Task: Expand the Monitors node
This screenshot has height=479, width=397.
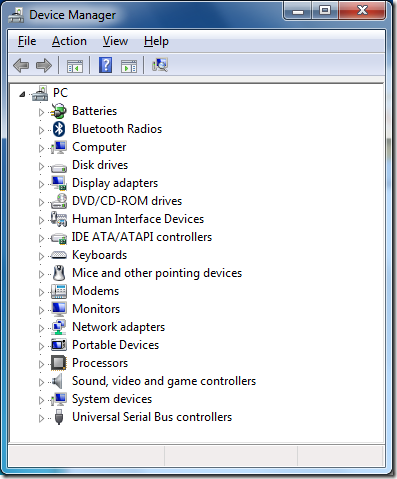Action: click(x=41, y=310)
